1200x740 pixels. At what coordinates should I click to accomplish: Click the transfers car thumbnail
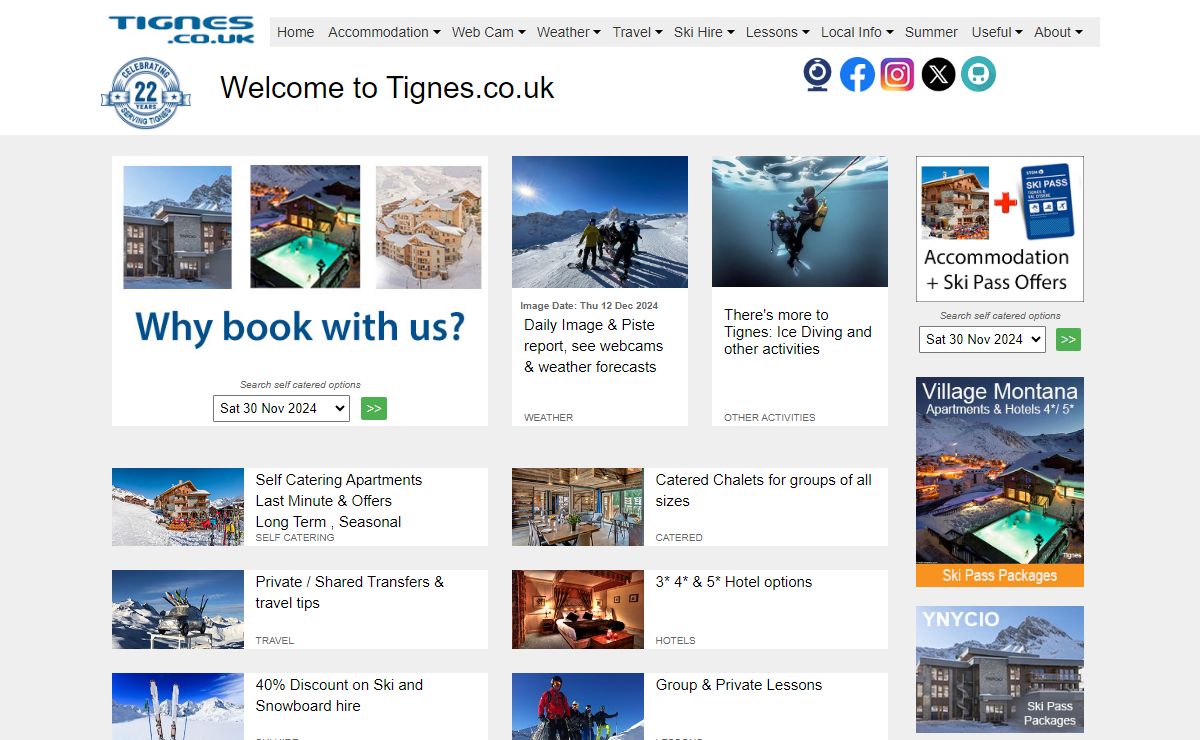pyautogui.click(x=178, y=610)
